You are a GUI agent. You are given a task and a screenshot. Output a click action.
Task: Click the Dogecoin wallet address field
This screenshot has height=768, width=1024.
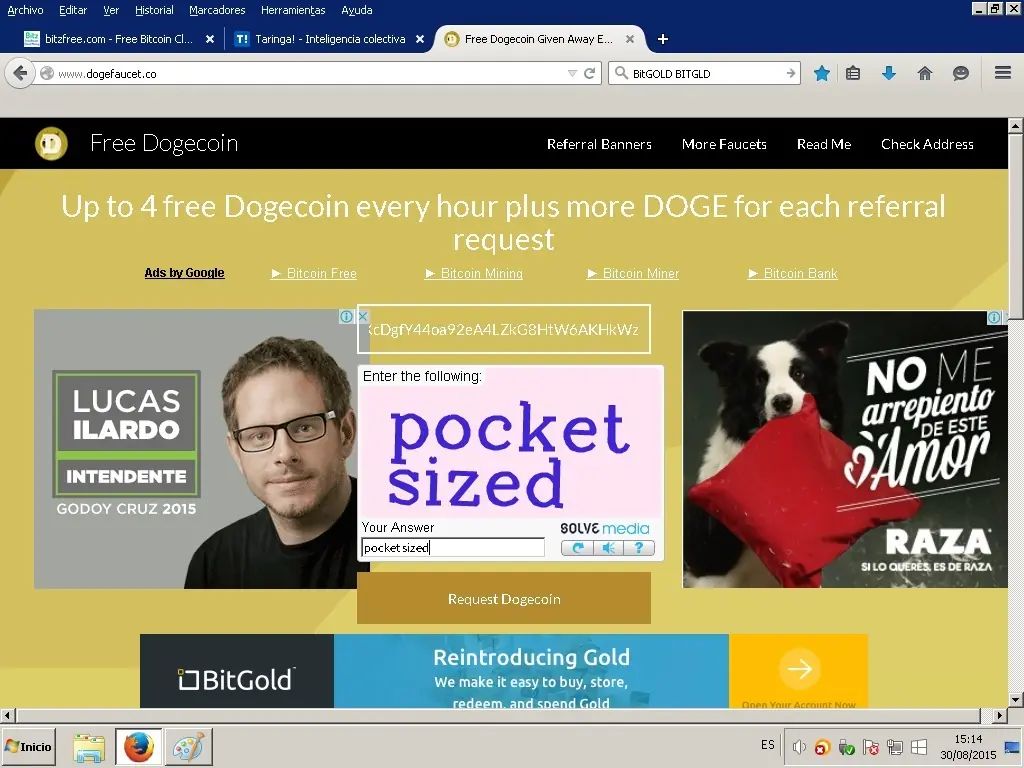[504, 329]
